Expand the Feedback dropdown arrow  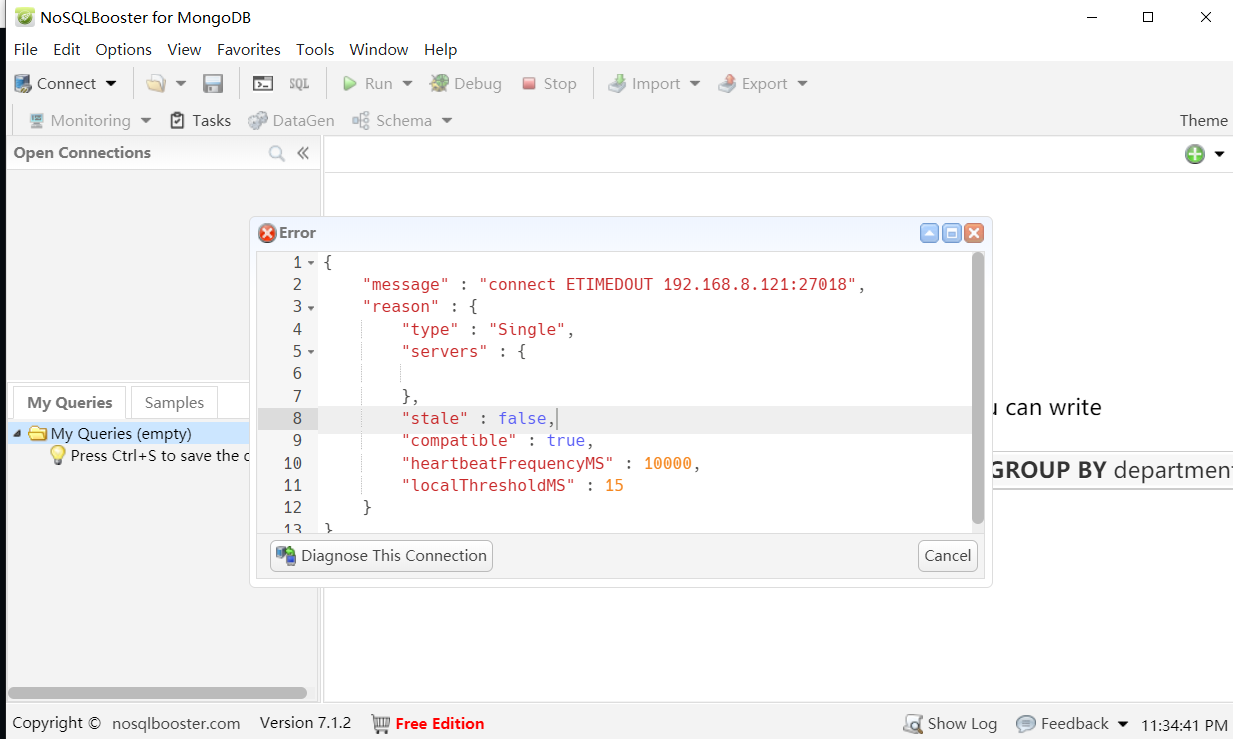[x=1123, y=724]
